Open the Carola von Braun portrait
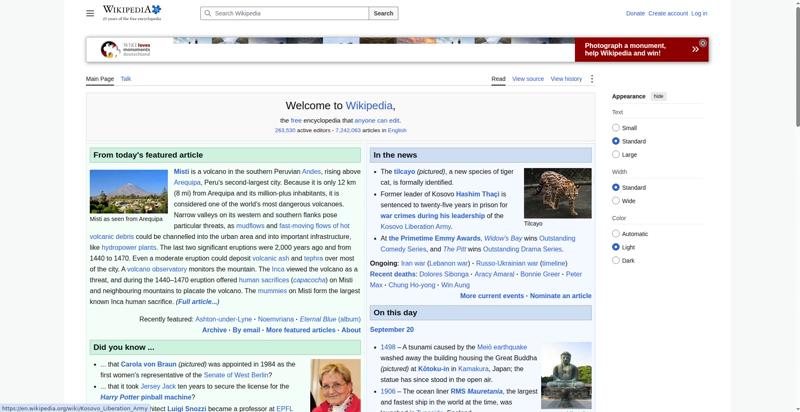This screenshot has width=800, height=412. 335,385
